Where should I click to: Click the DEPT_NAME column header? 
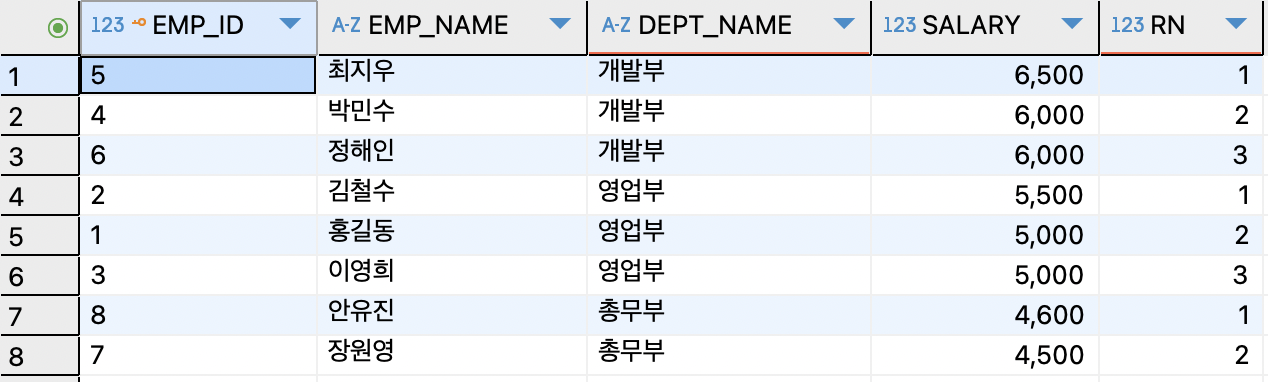729,27
